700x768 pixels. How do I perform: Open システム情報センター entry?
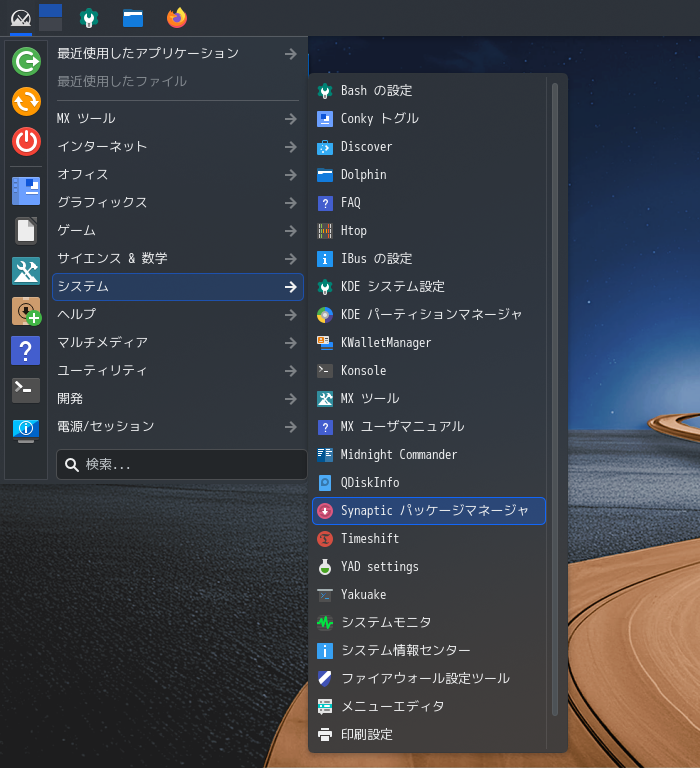point(429,650)
